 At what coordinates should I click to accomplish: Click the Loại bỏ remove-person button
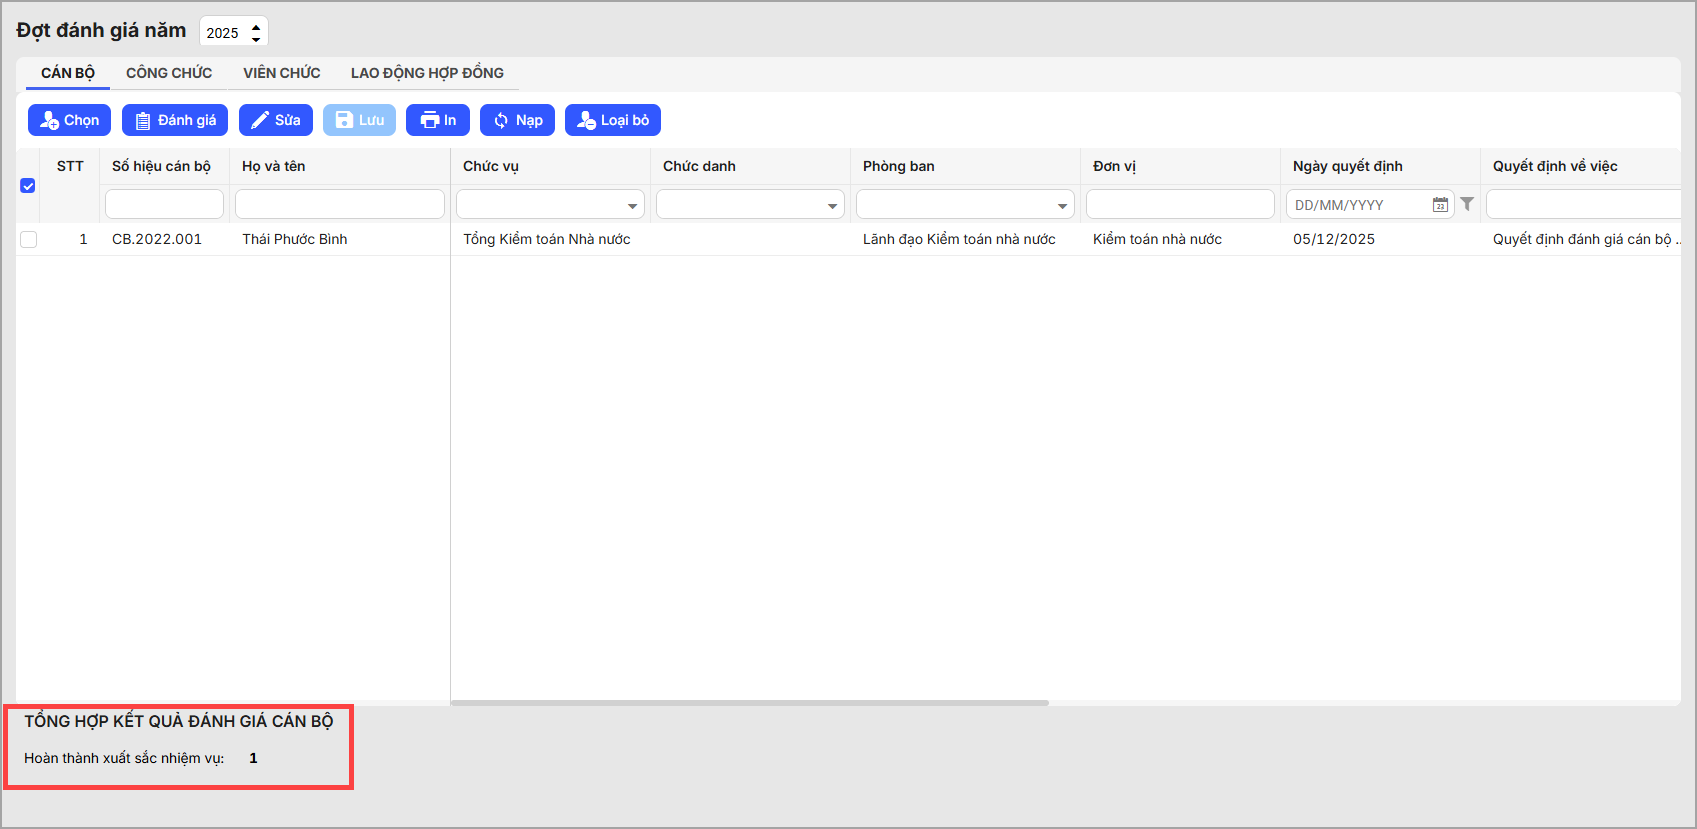click(x=613, y=120)
